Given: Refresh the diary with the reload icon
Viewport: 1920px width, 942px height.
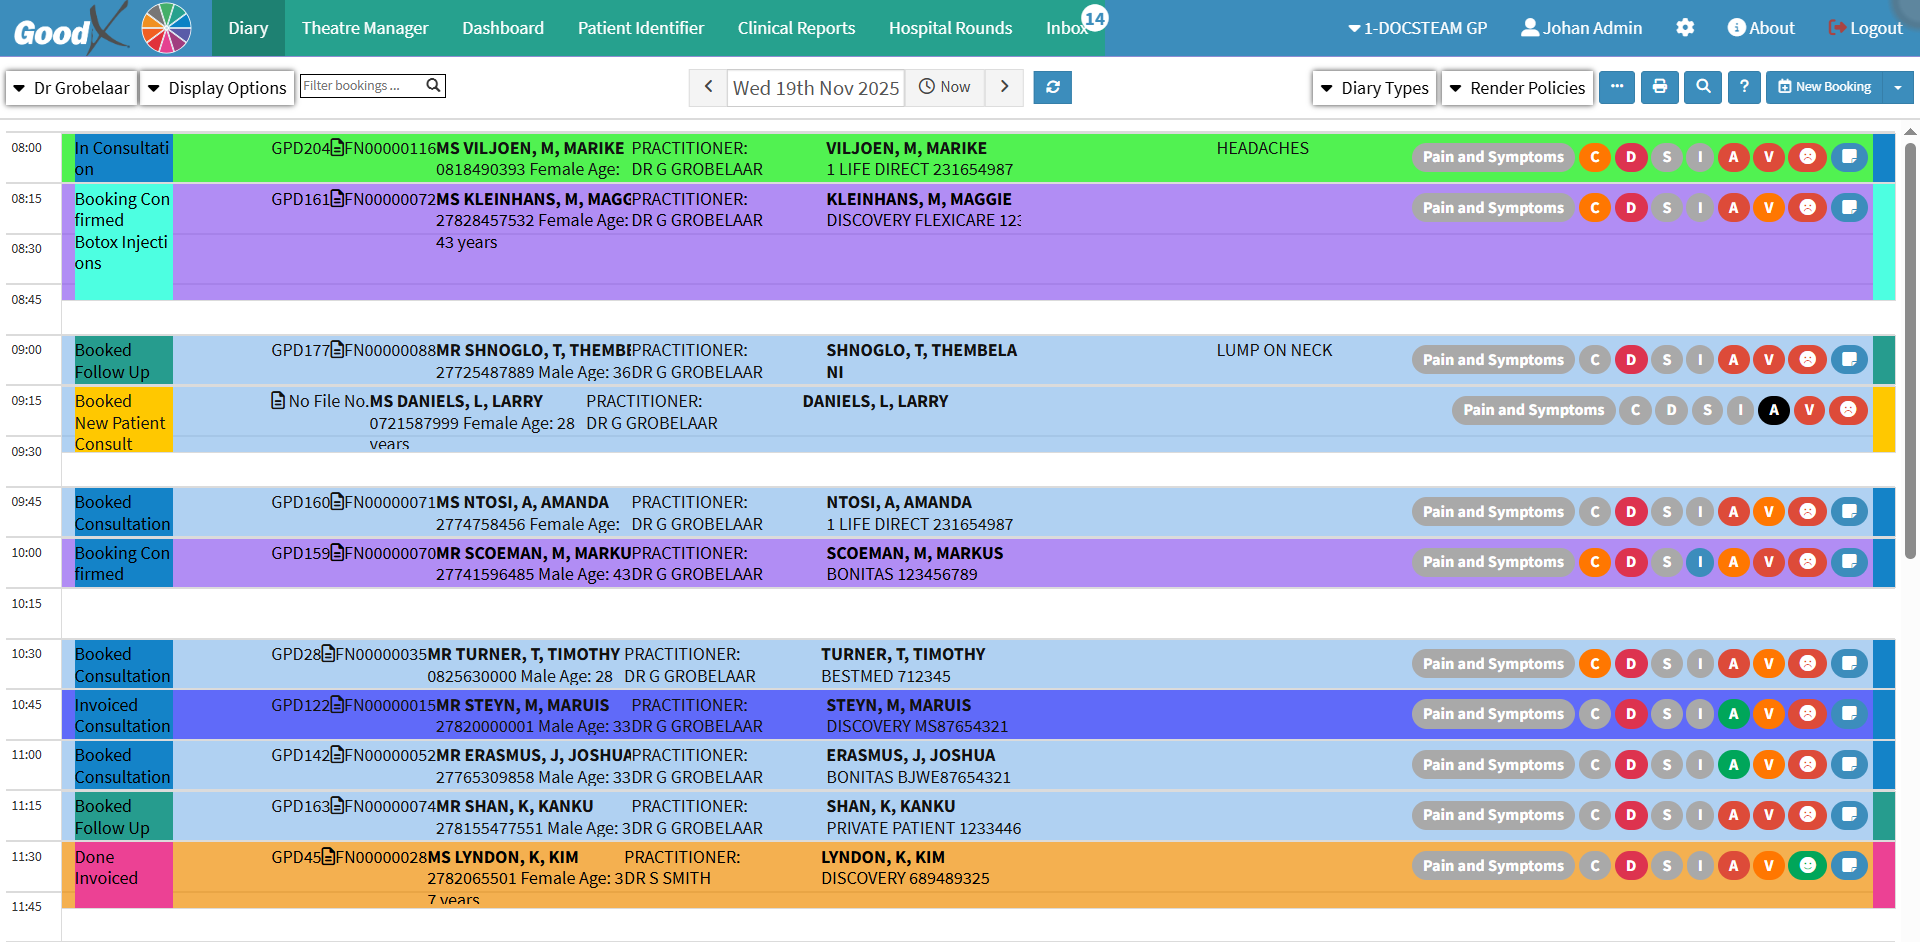Looking at the screenshot, I should click(x=1052, y=87).
